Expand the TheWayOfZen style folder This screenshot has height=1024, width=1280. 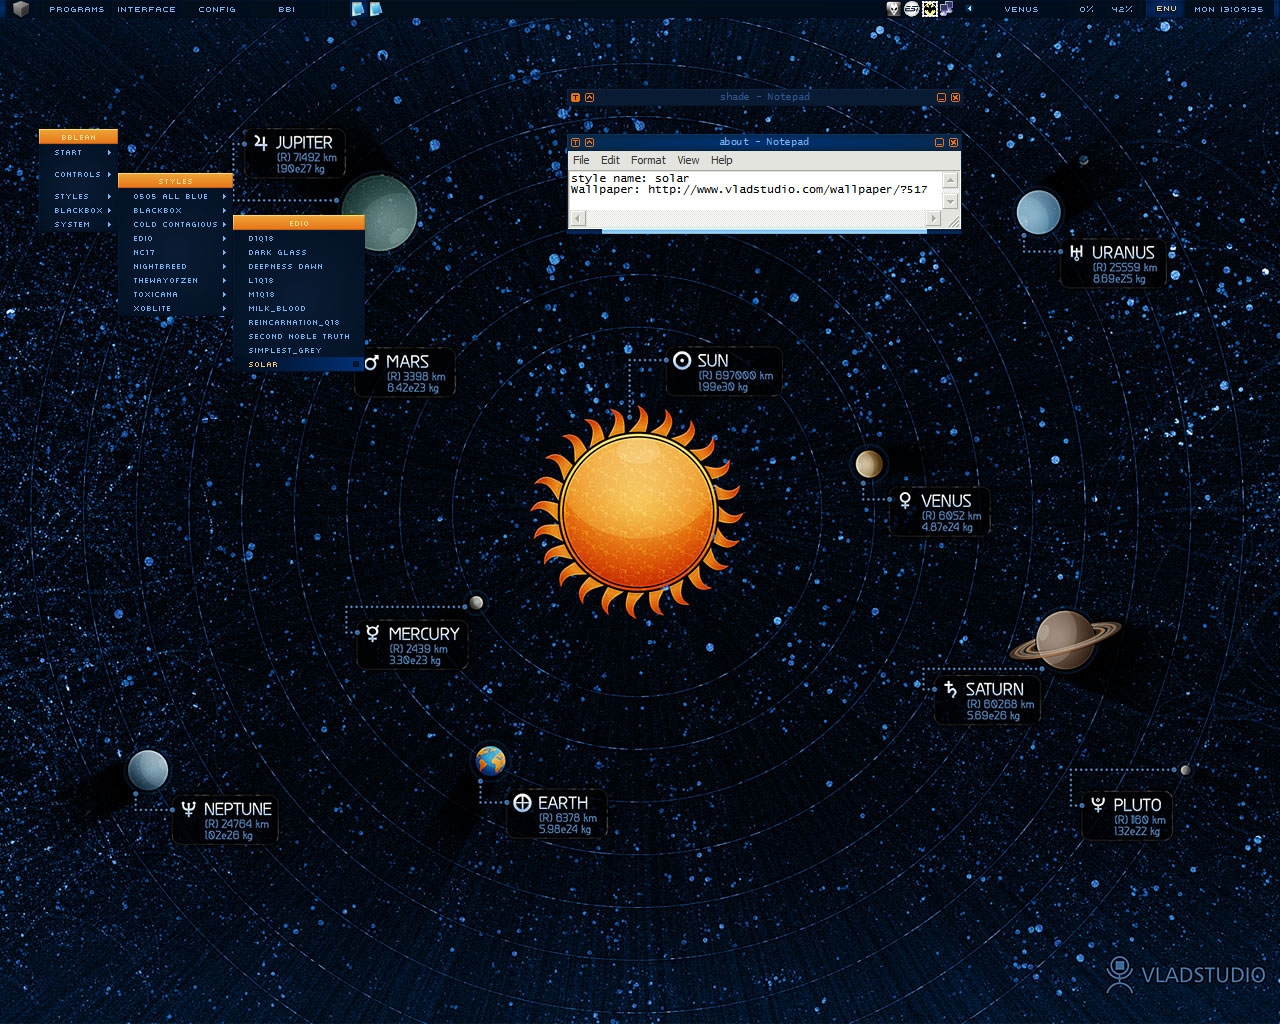176,281
